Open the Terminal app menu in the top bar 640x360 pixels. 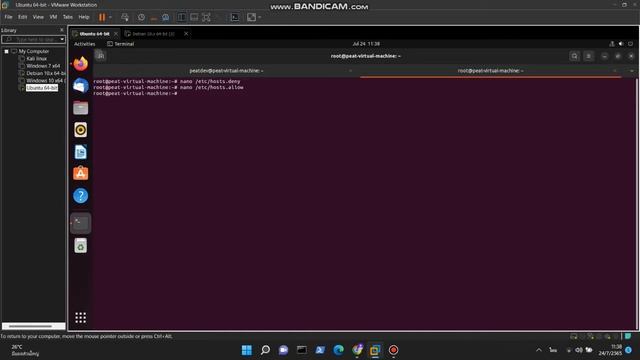pyautogui.click(x=120, y=44)
